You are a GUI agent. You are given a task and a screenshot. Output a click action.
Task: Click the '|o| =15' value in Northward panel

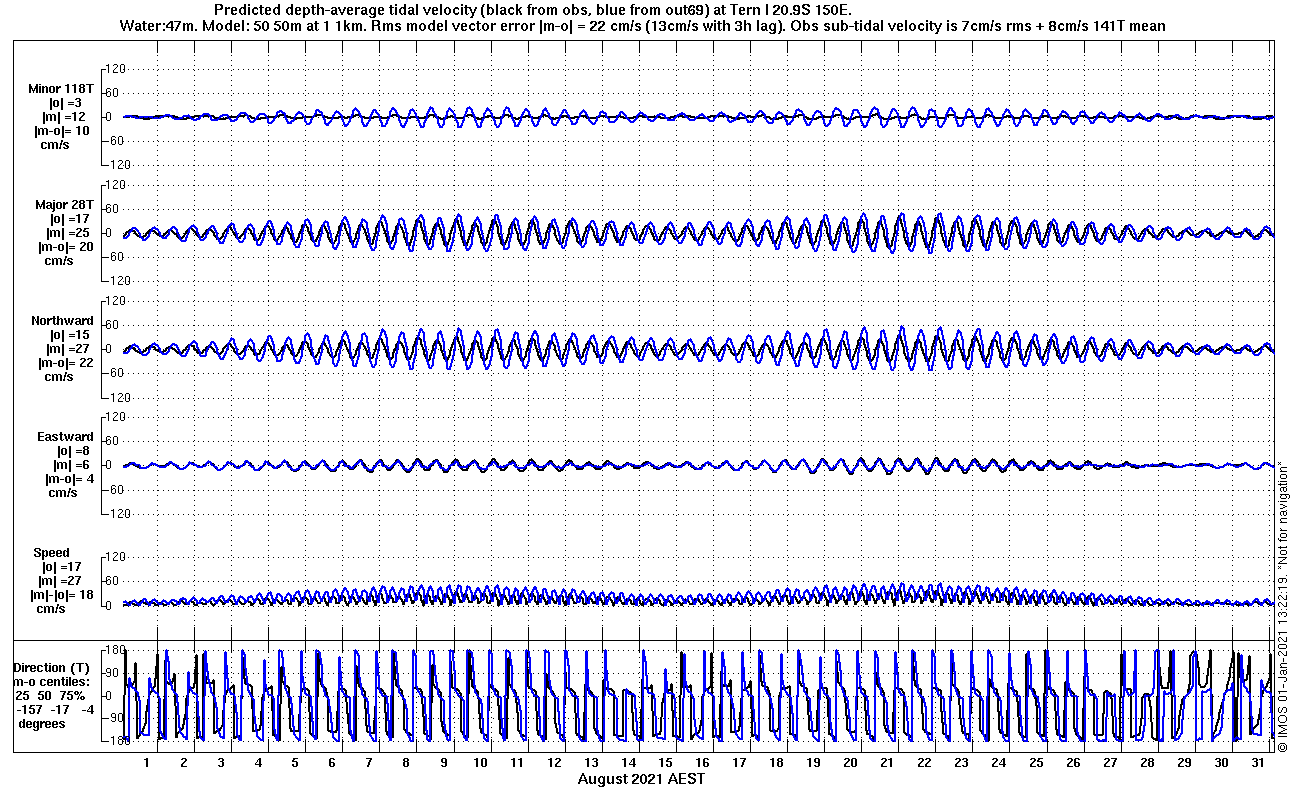click(70, 335)
